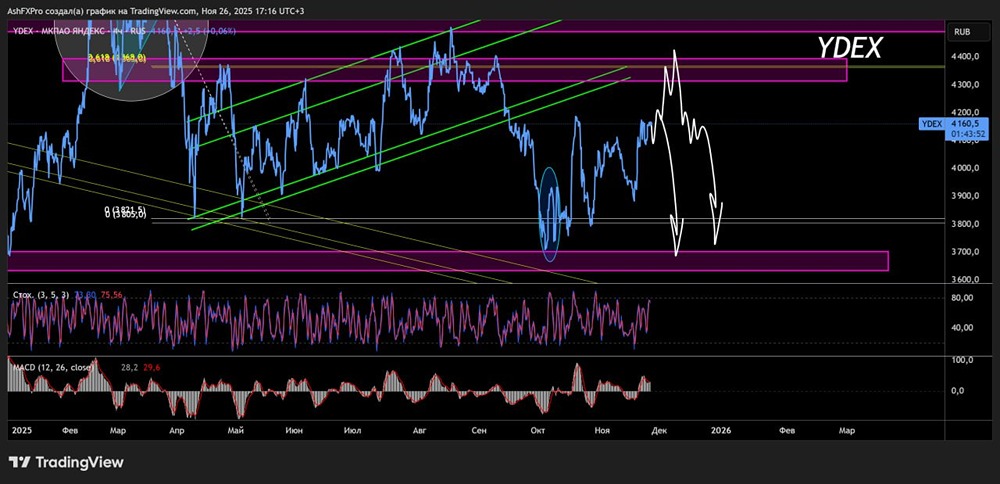The image size is (1000, 484).
Task: Click the Дек label on time axis
Action: [659, 431]
